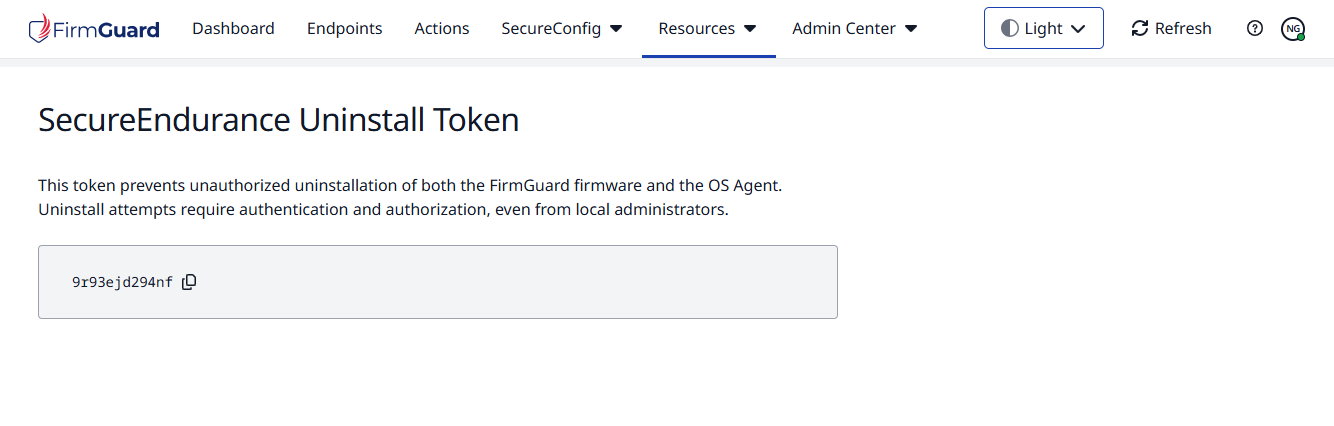Click the green online status dot
Screen dimensions: 1334x426
point(1301,37)
